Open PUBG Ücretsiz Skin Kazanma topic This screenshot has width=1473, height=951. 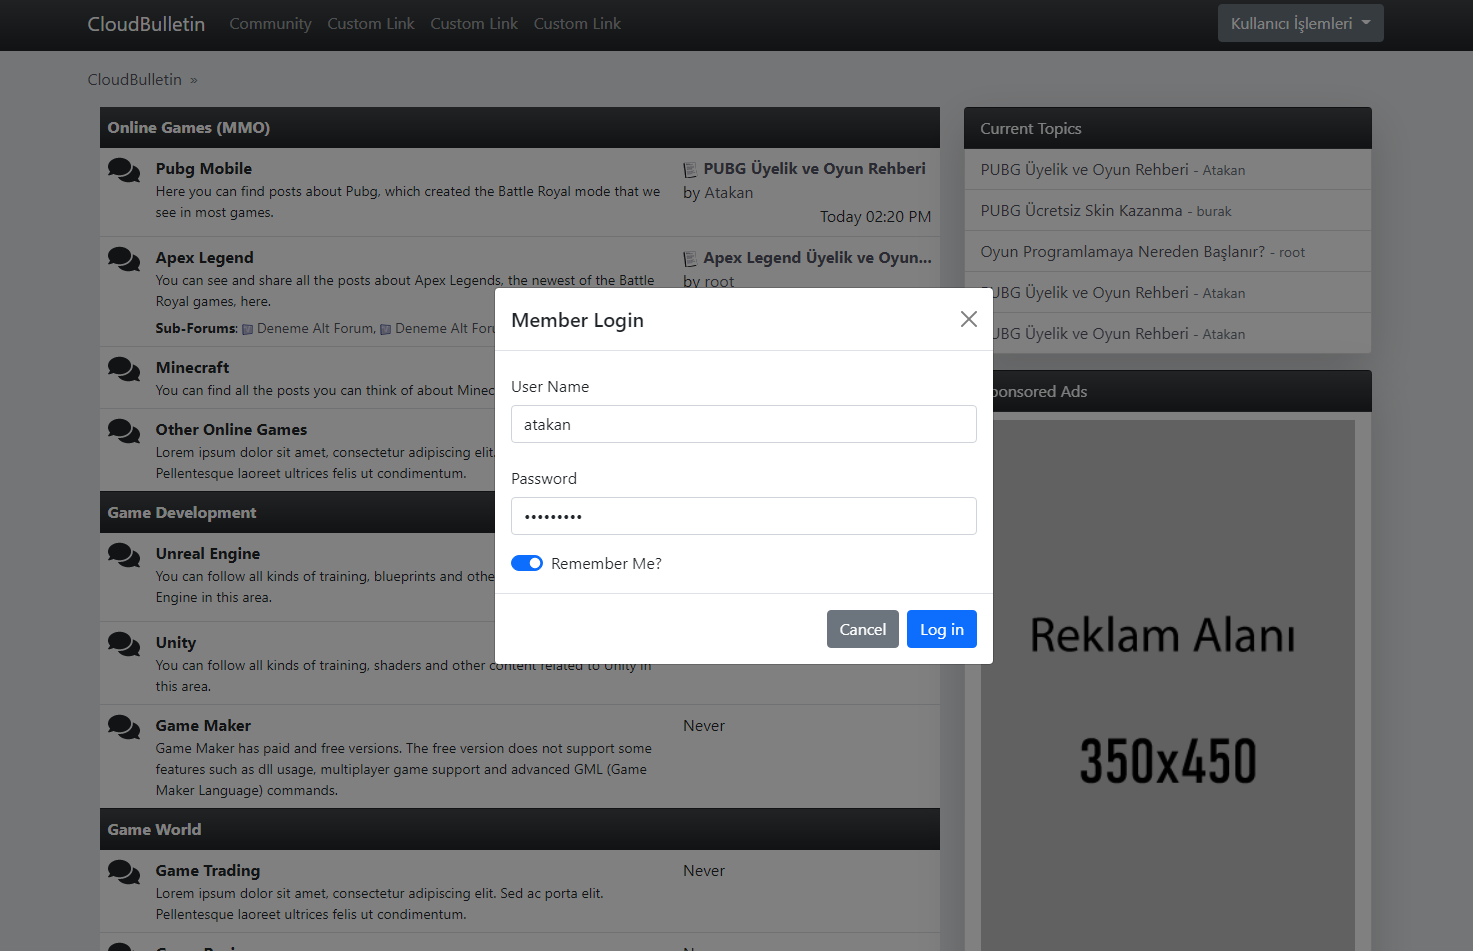(1081, 211)
